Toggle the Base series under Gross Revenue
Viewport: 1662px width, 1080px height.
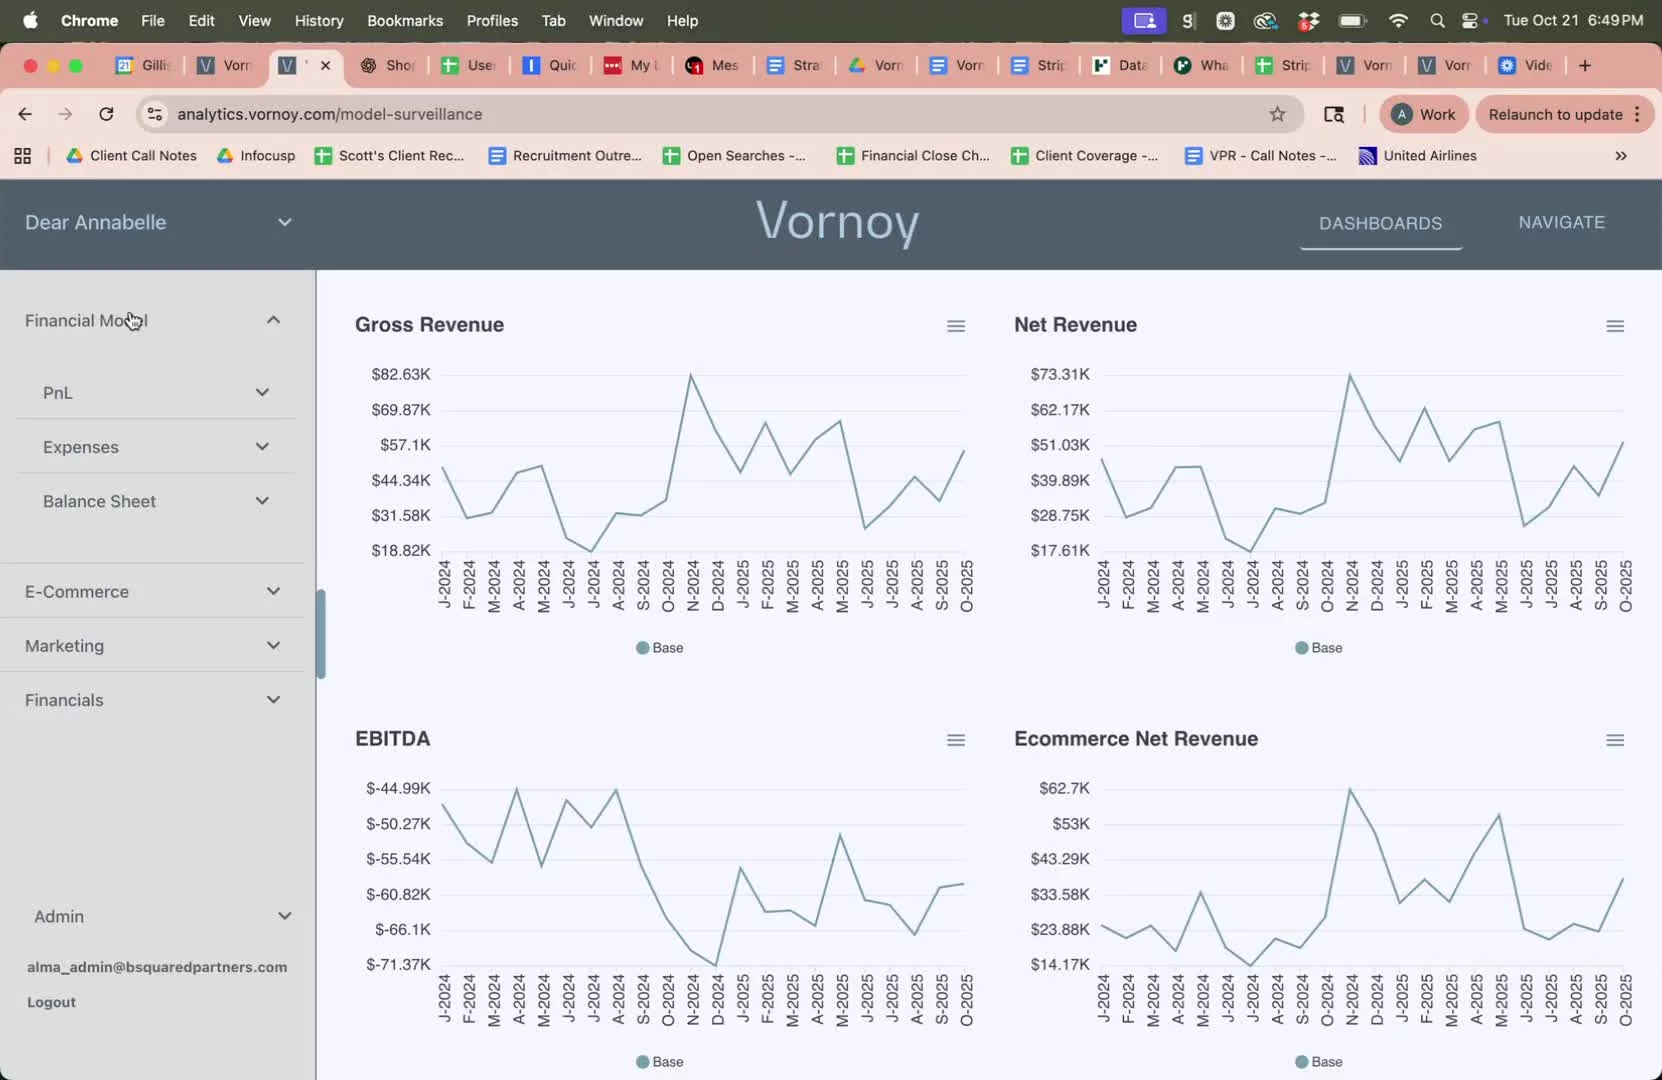coord(659,647)
